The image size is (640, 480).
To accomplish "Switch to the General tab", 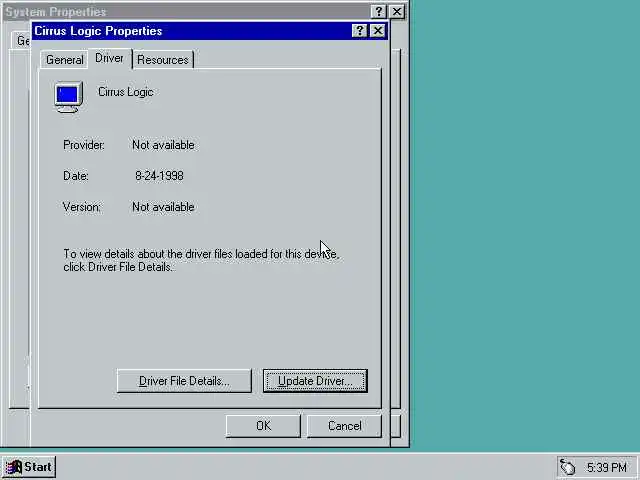I will [x=64, y=60].
